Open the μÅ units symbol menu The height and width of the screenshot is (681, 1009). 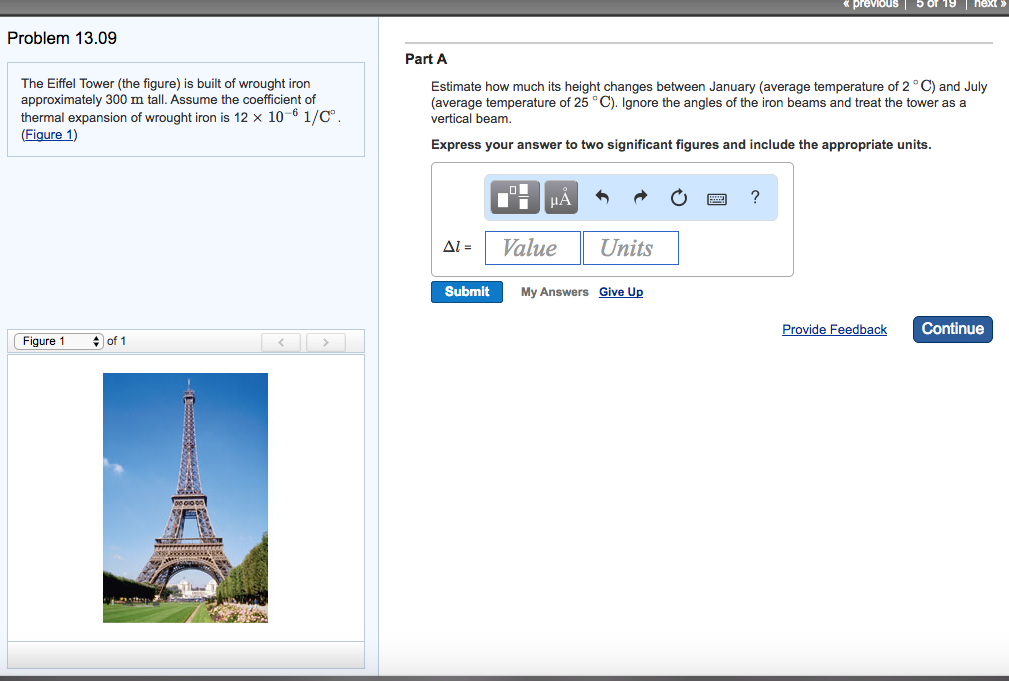click(x=560, y=197)
